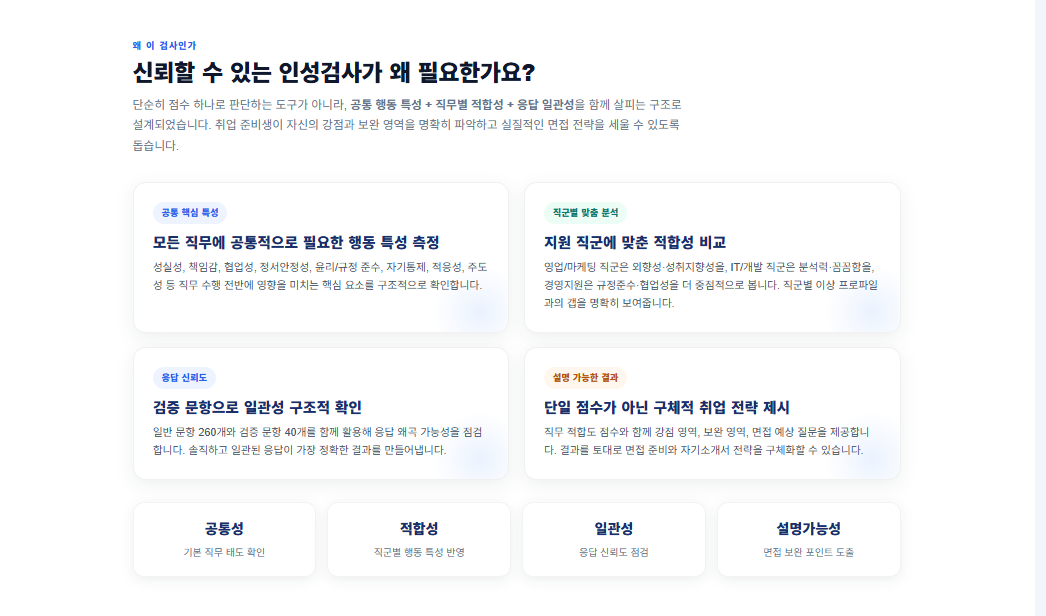Click the '왜 이 검사인가' section label
The image size is (1046, 616).
point(164,45)
